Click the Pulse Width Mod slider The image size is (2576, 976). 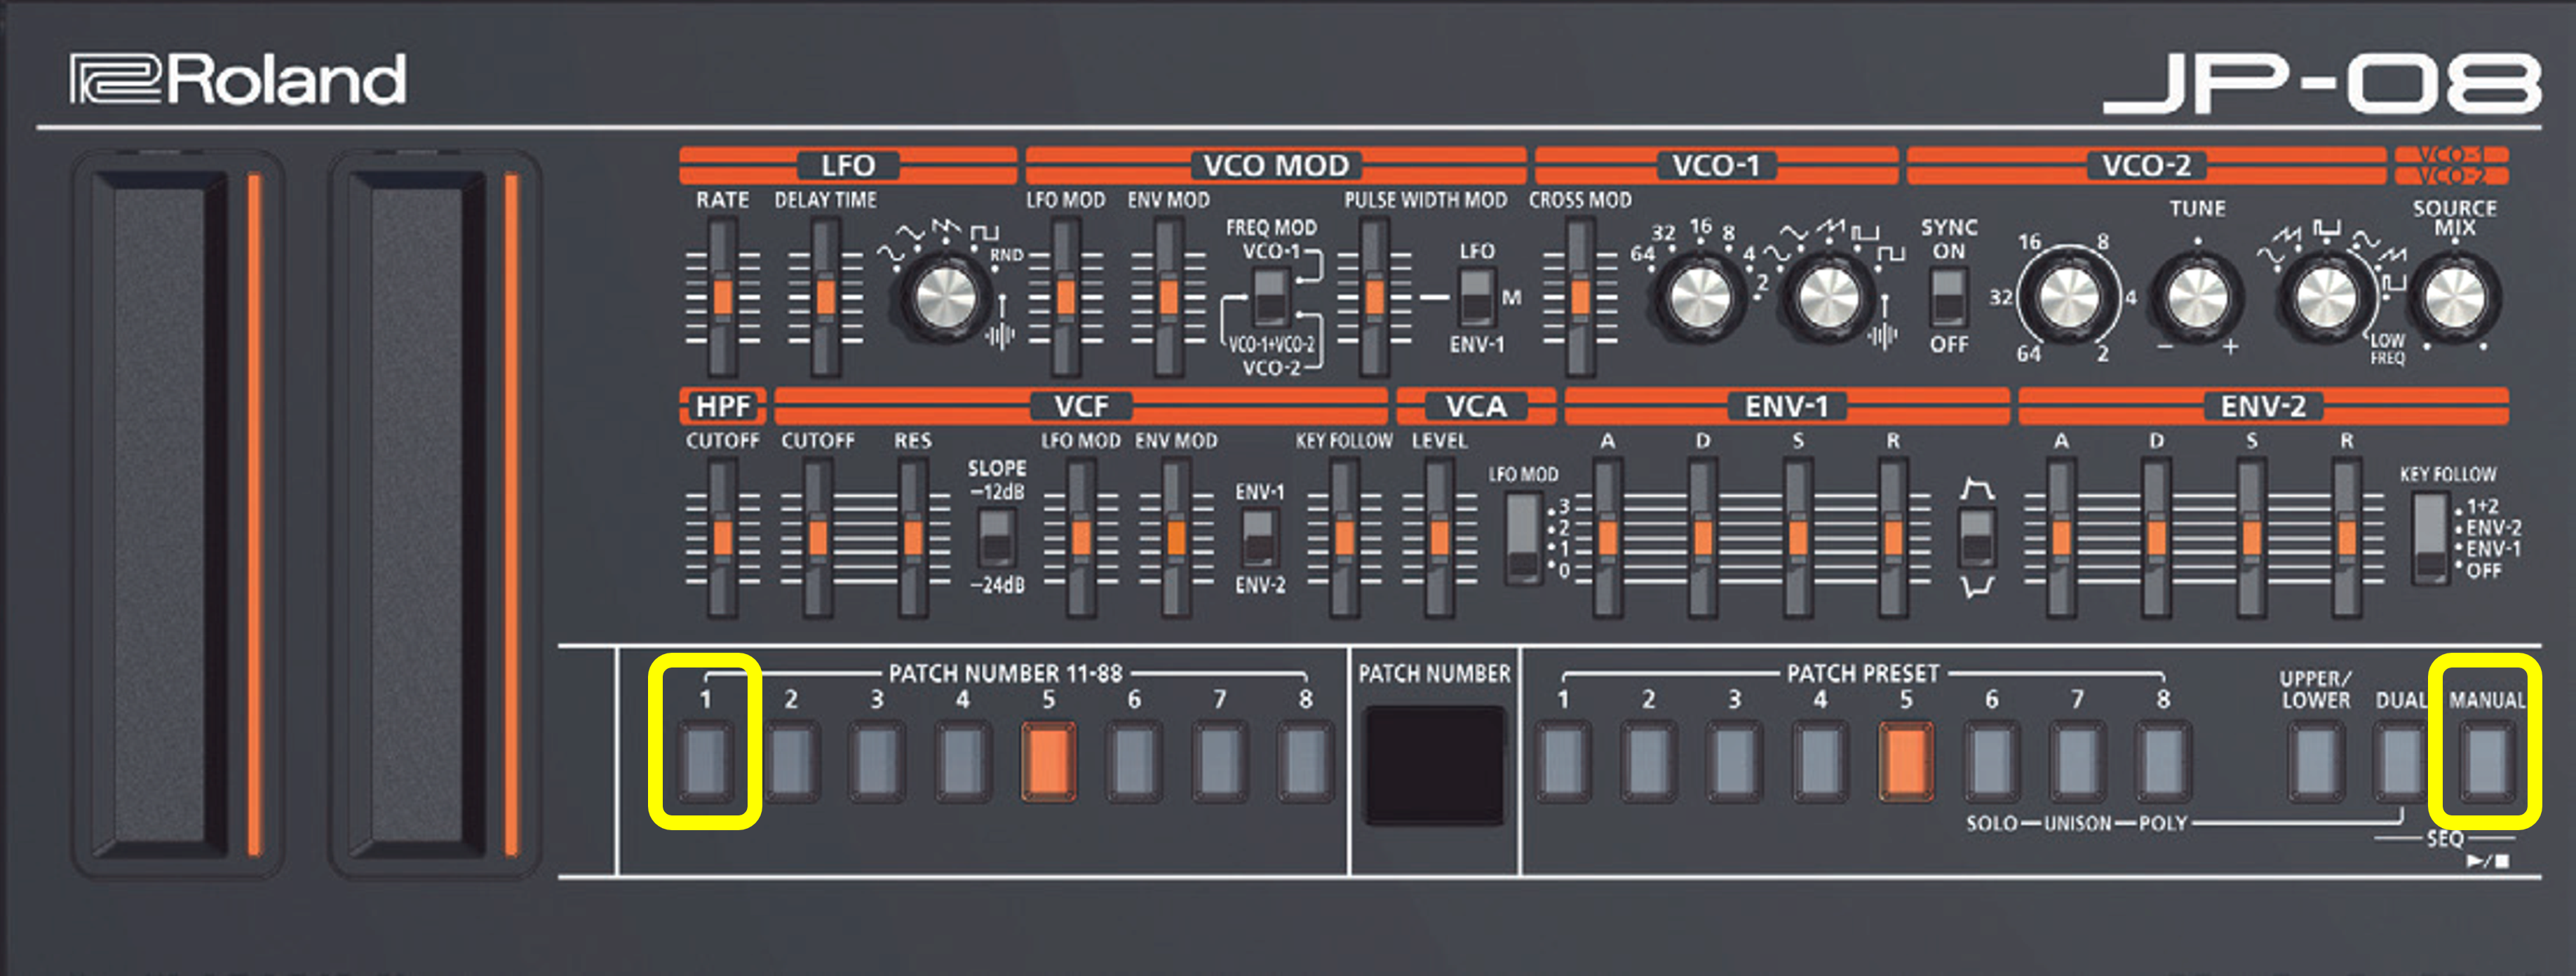pos(1375,297)
